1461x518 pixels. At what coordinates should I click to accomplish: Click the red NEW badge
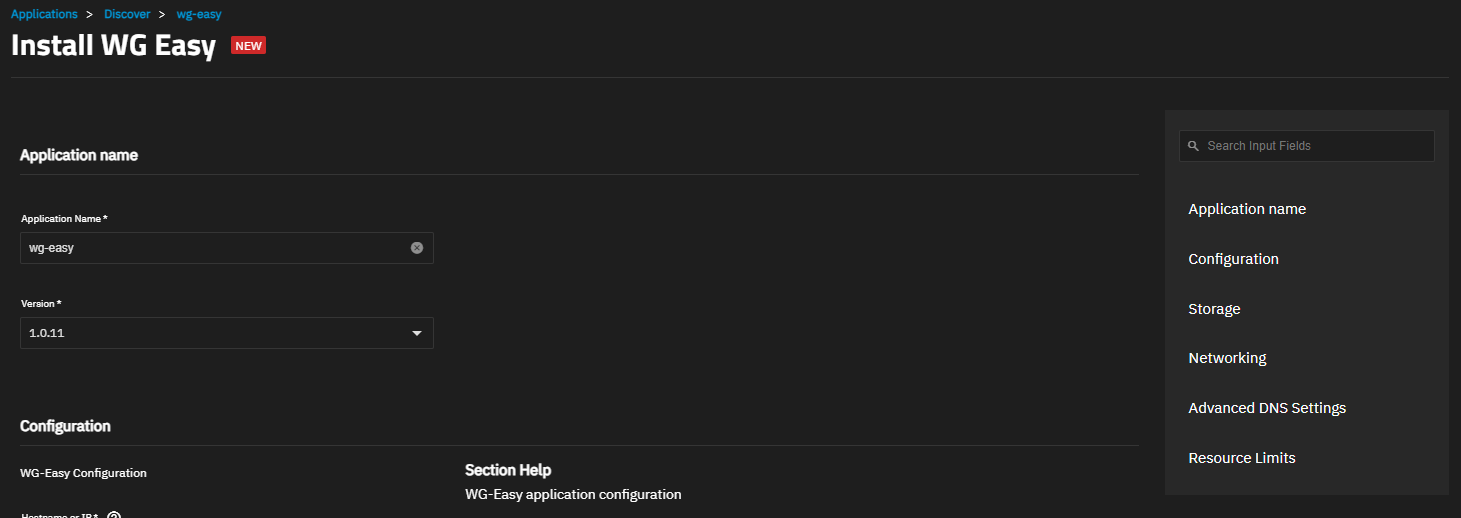[248, 46]
